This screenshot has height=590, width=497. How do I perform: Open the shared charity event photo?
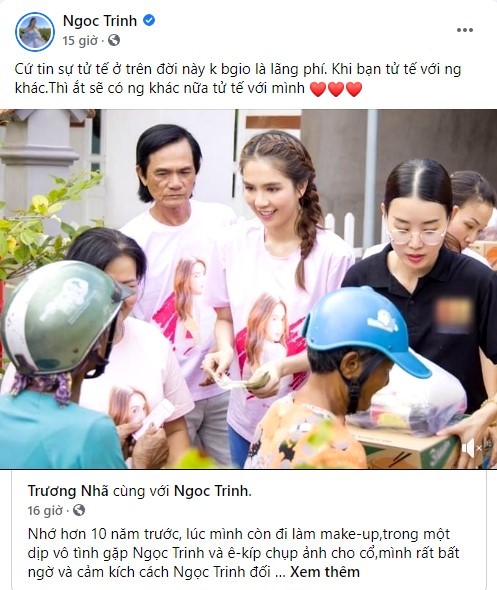tap(248, 289)
